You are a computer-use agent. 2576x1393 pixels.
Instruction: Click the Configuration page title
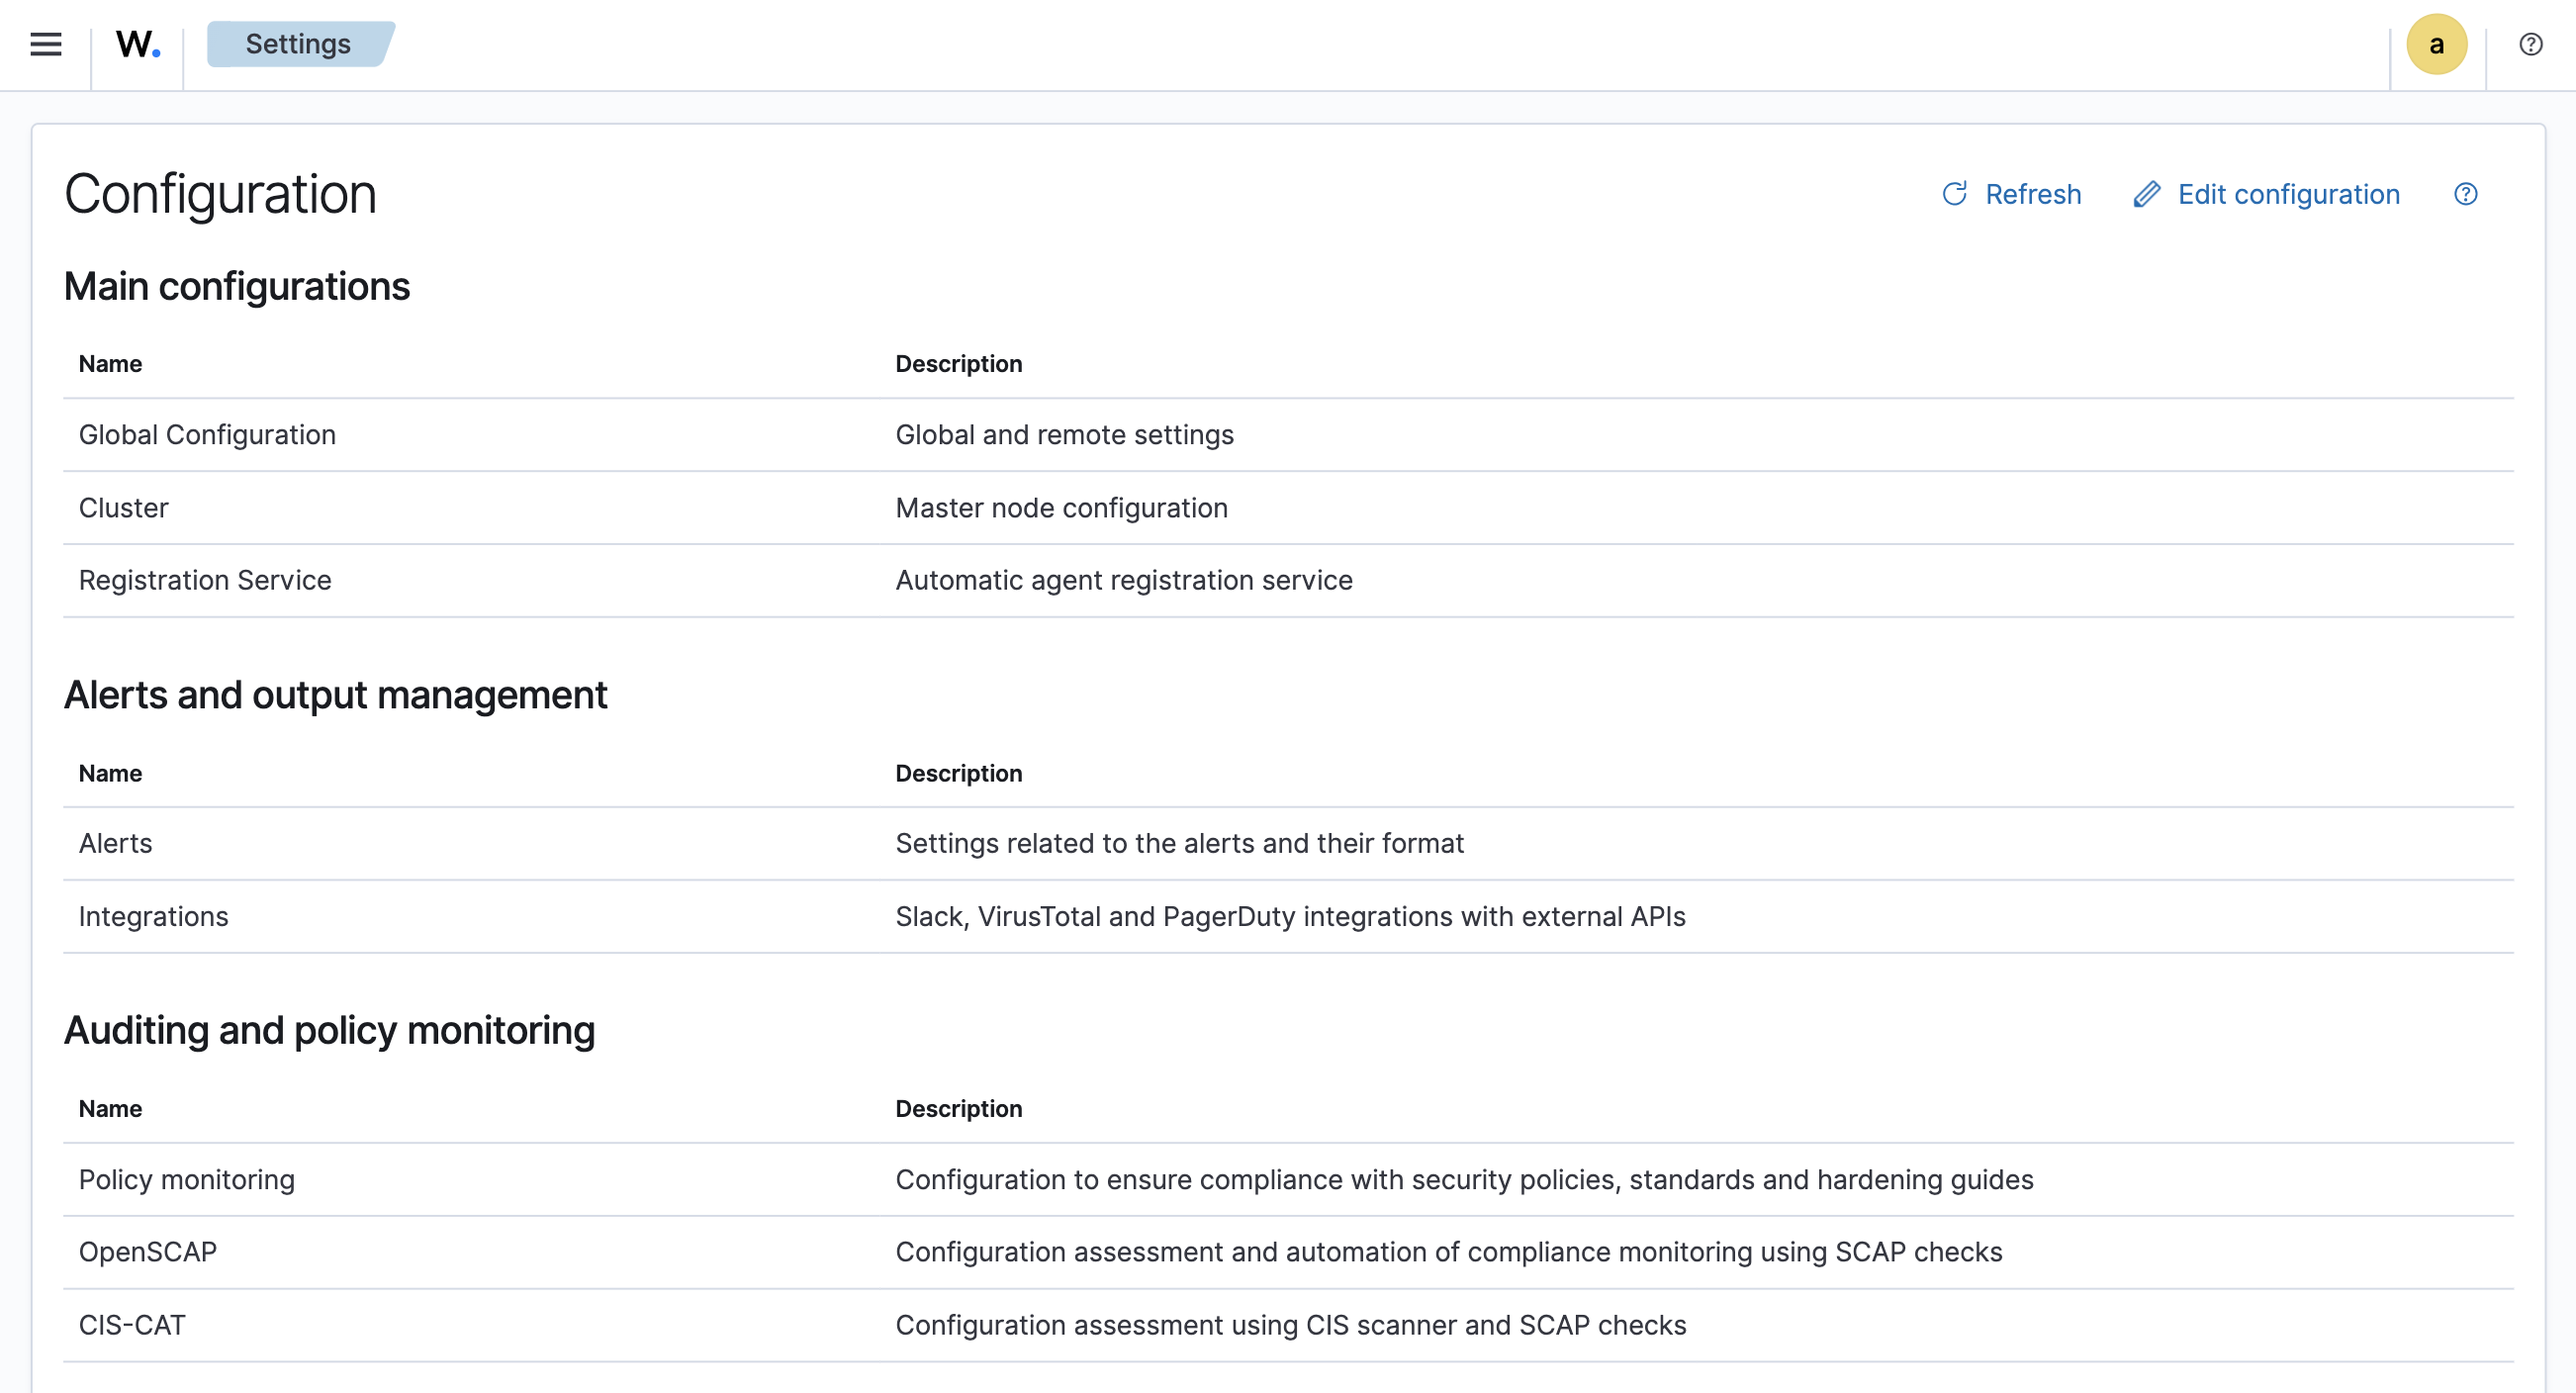click(221, 193)
